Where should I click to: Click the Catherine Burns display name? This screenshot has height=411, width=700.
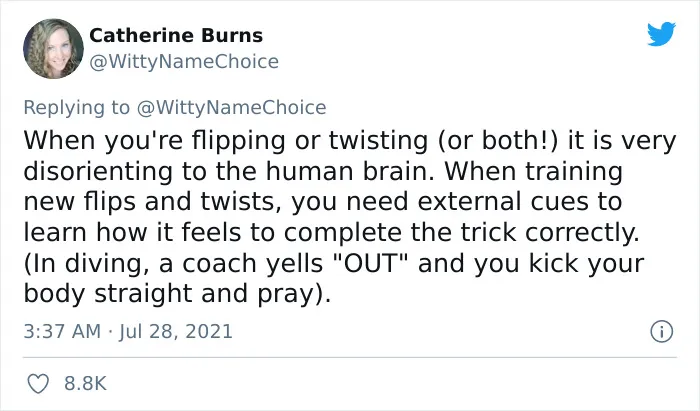176,35
